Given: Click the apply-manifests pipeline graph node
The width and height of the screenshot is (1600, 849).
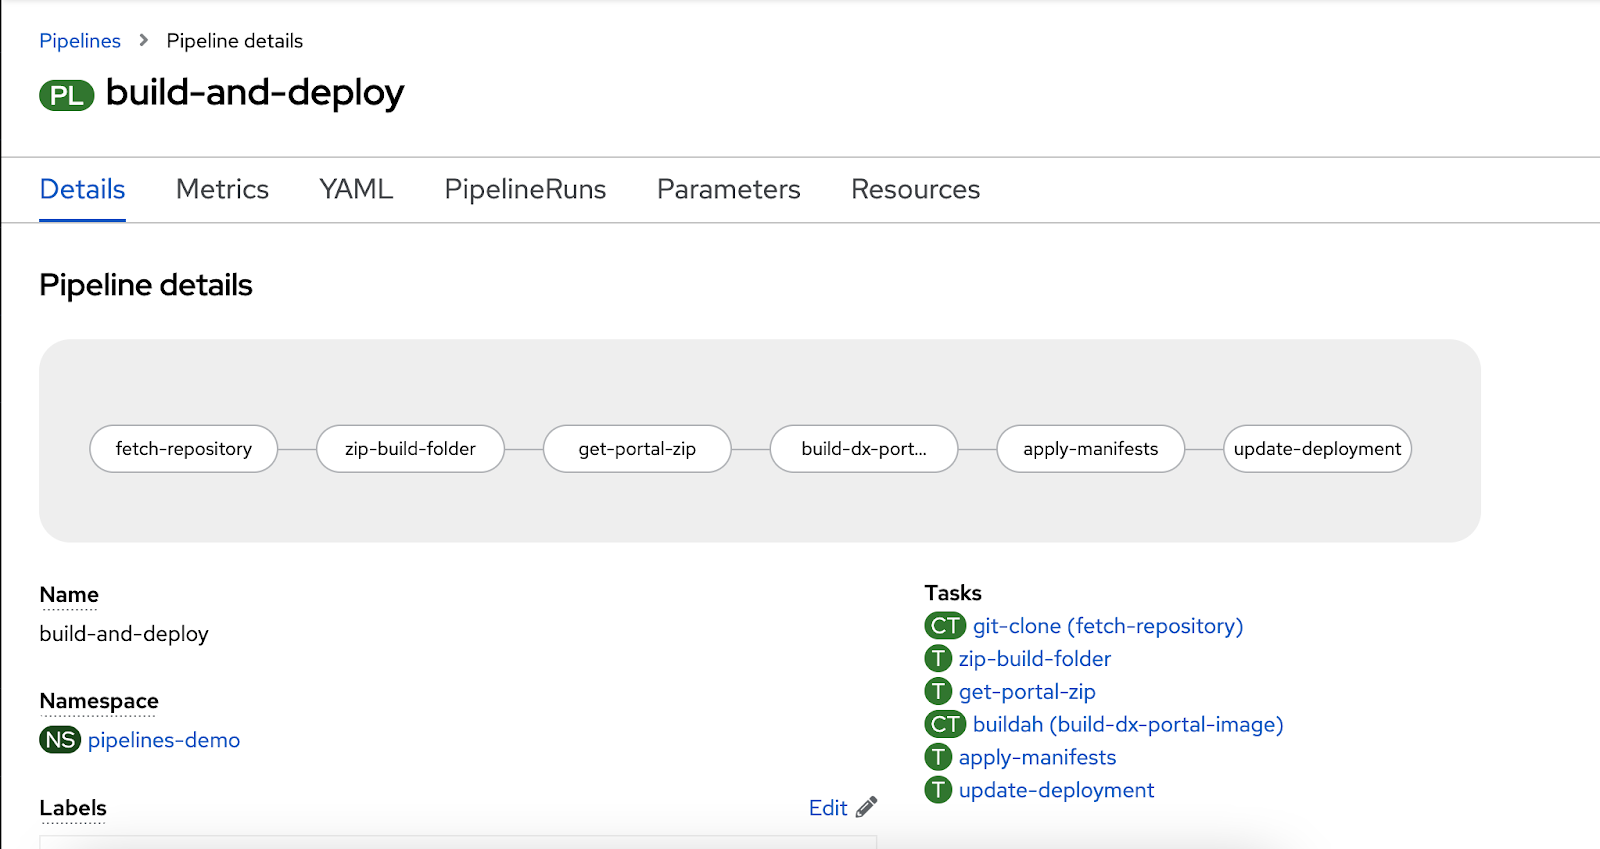Looking at the screenshot, I should click(x=1090, y=449).
